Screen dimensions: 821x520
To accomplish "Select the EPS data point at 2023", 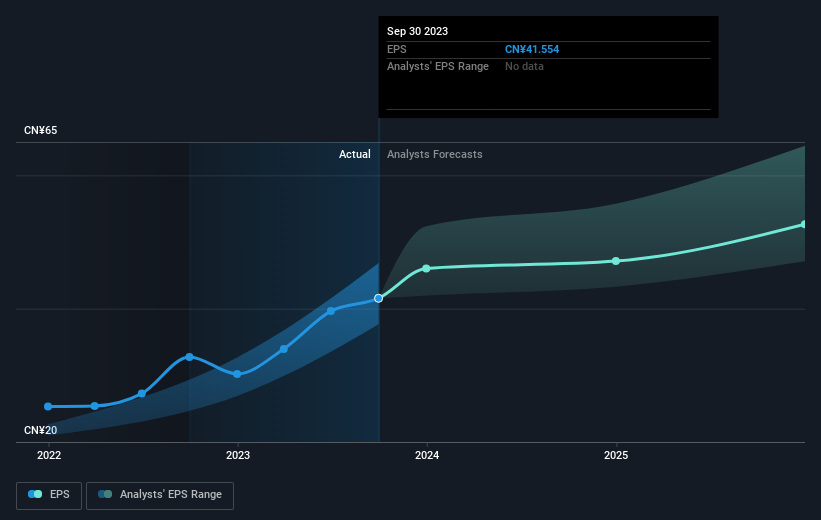I will [237, 374].
